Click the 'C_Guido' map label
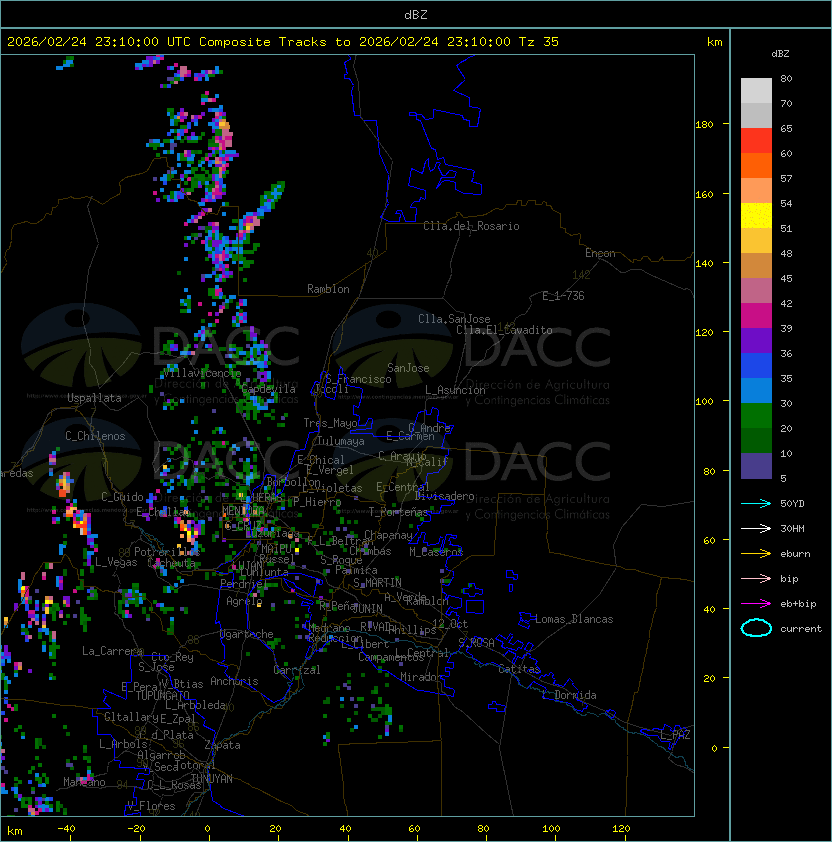The image size is (832, 842). pos(122,497)
